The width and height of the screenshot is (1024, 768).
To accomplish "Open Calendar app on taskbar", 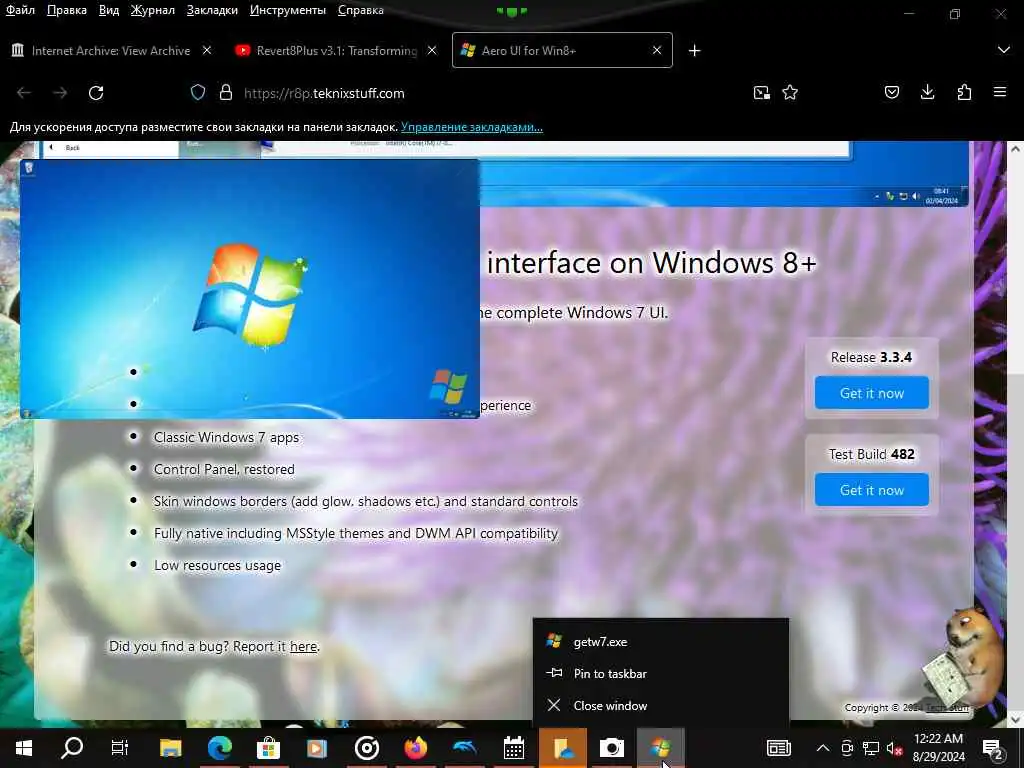I will click(514, 748).
